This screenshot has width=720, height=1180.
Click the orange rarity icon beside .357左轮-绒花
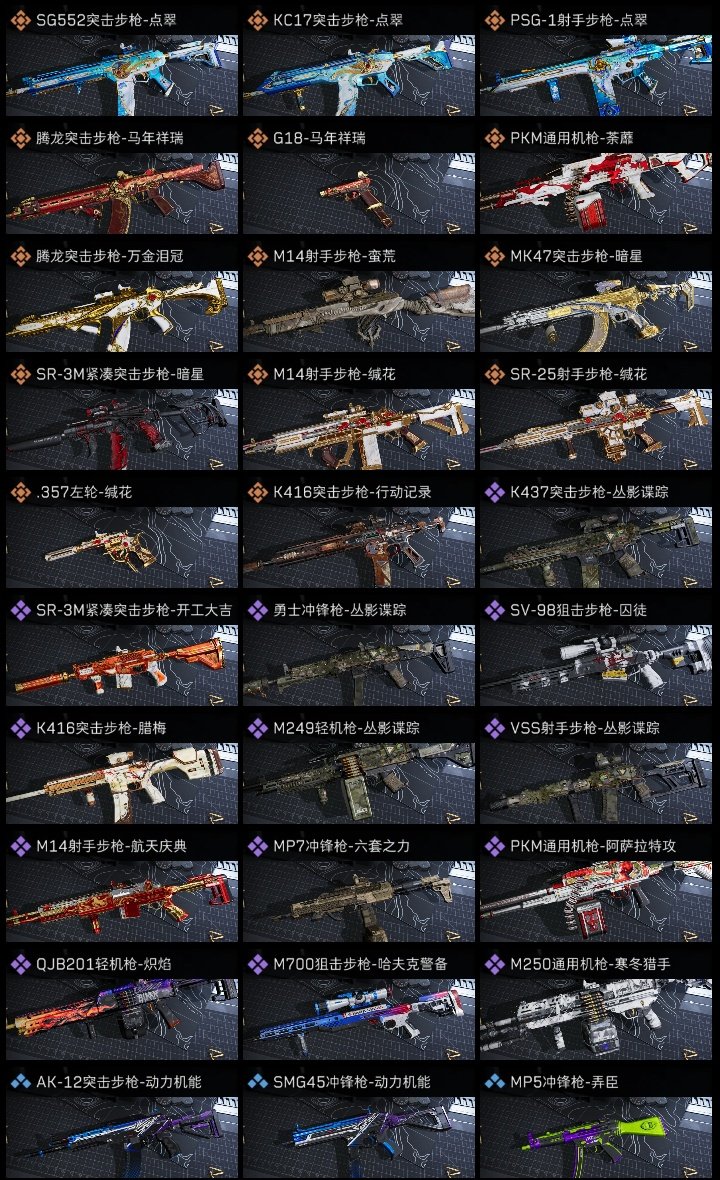(x=20, y=492)
